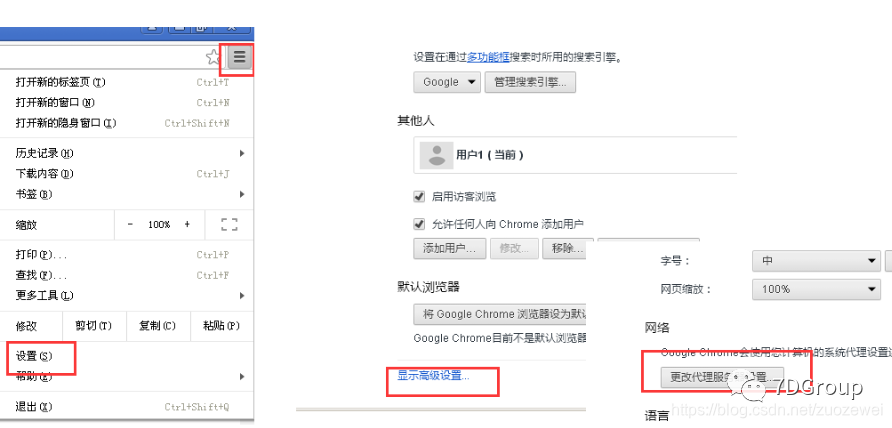
Task: Follow the 多功能框 link
Action: point(488,57)
